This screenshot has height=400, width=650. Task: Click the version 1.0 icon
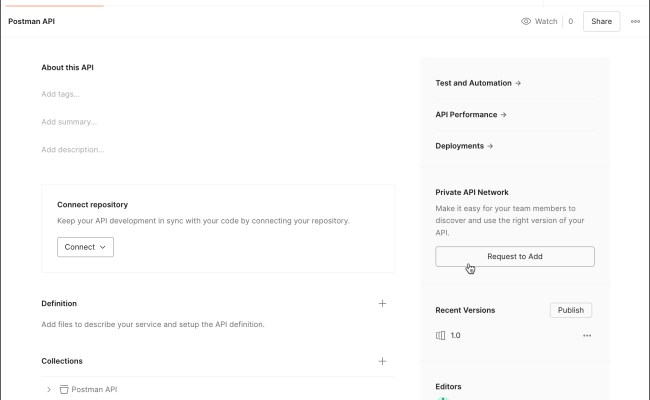[x=440, y=335]
